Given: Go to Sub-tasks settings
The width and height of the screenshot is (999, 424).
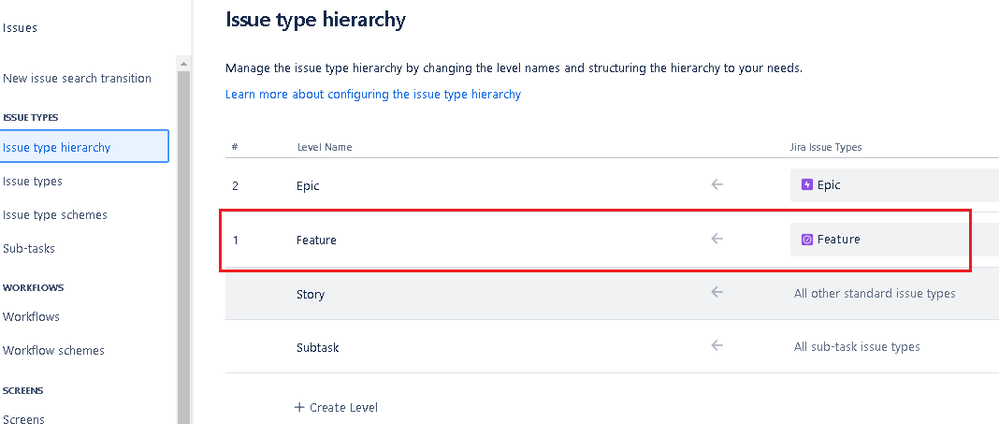Looking at the screenshot, I should tap(29, 249).
